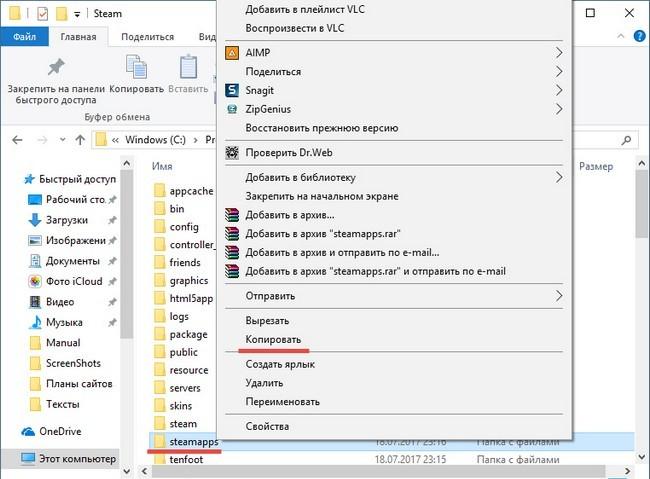Click the ZipGenius icon in context menu
The height and width of the screenshot is (479, 650).
[232, 109]
